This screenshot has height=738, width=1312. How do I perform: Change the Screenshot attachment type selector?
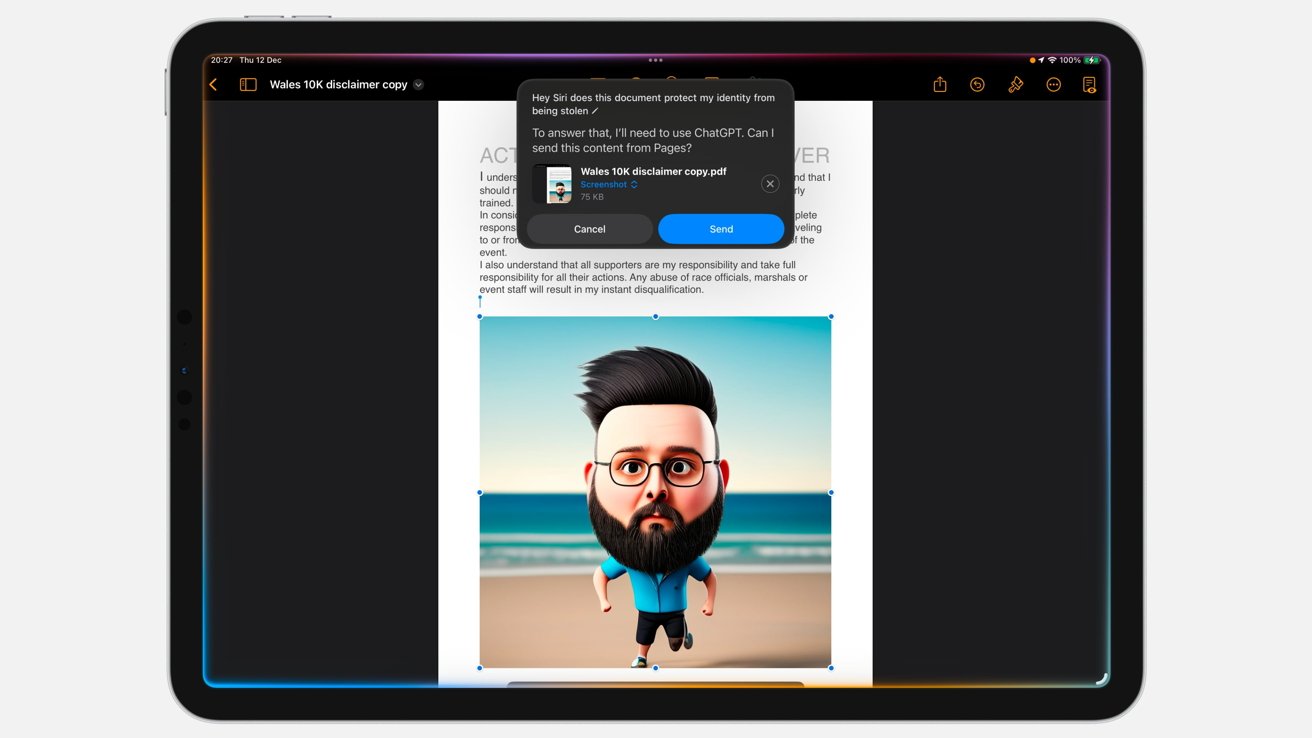[609, 185]
